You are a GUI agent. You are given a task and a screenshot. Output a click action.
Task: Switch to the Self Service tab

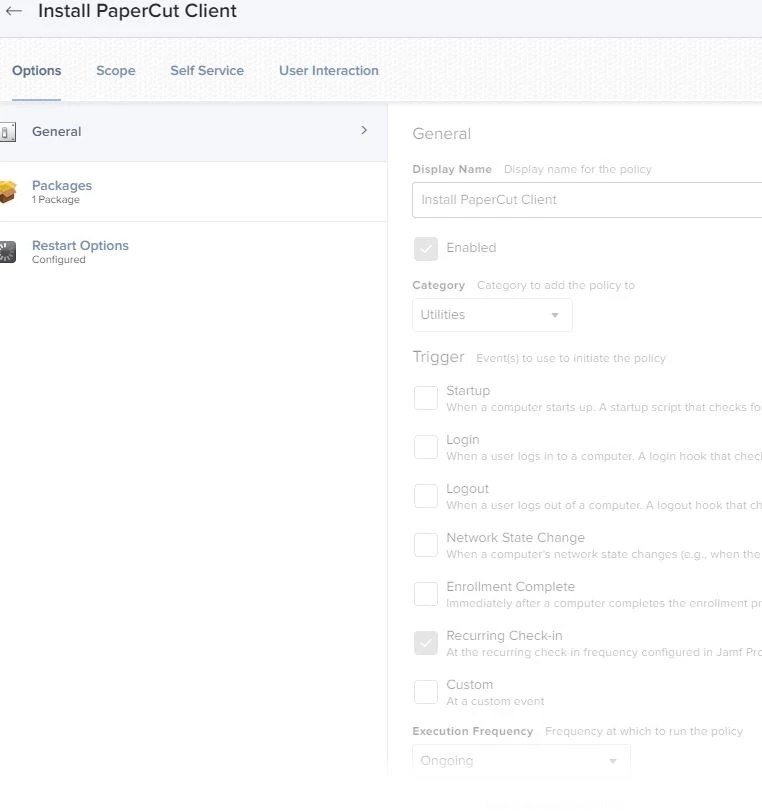207,71
